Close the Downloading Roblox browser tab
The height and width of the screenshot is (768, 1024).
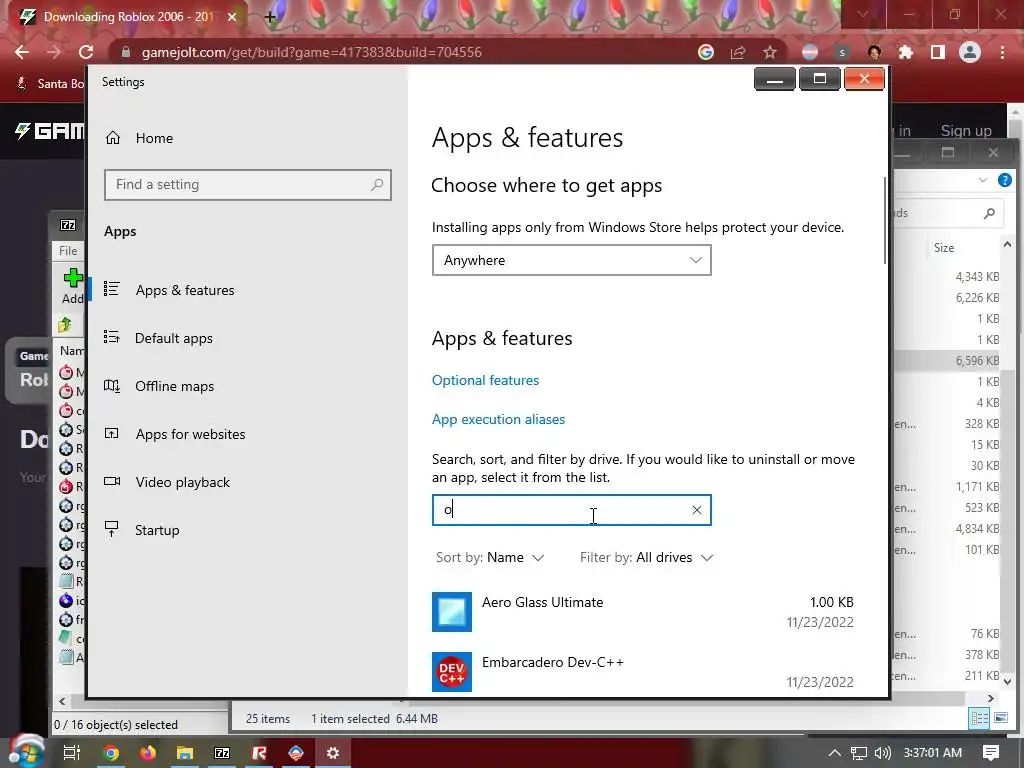pyautogui.click(x=232, y=17)
